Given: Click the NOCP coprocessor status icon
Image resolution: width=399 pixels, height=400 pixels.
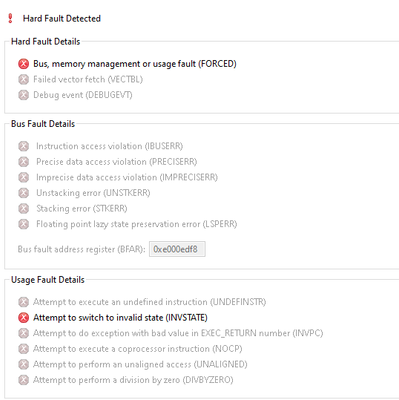Looking at the screenshot, I should tap(23, 349).
